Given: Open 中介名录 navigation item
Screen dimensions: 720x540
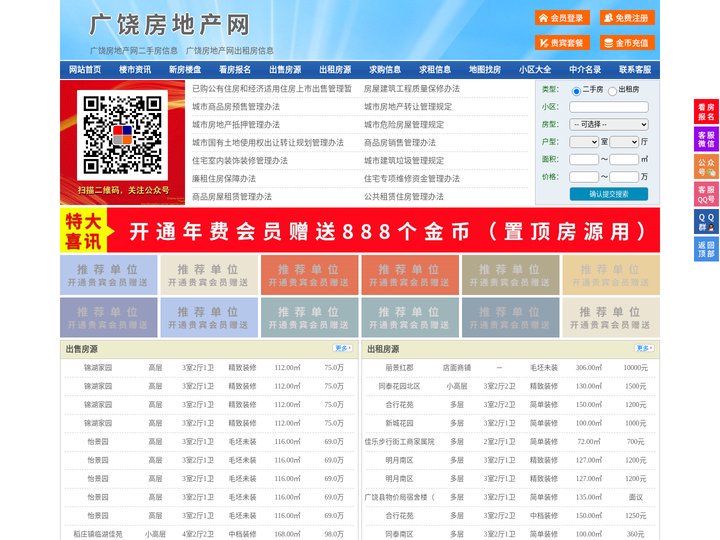Looking at the screenshot, I should click(x=585, y=70).
